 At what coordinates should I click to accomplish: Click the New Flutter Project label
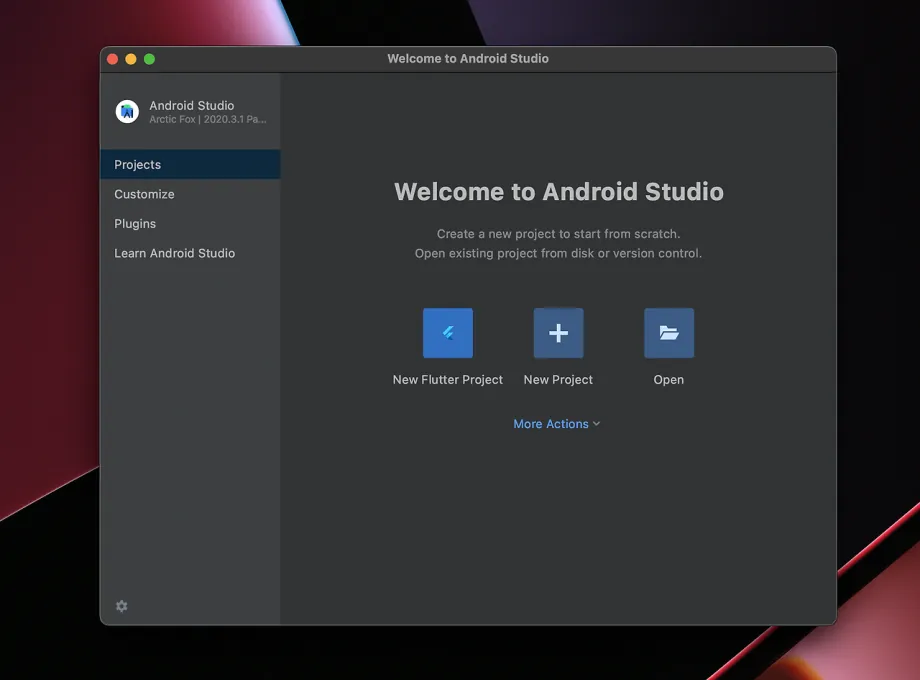pyautogui.click(x=448, y=380)
